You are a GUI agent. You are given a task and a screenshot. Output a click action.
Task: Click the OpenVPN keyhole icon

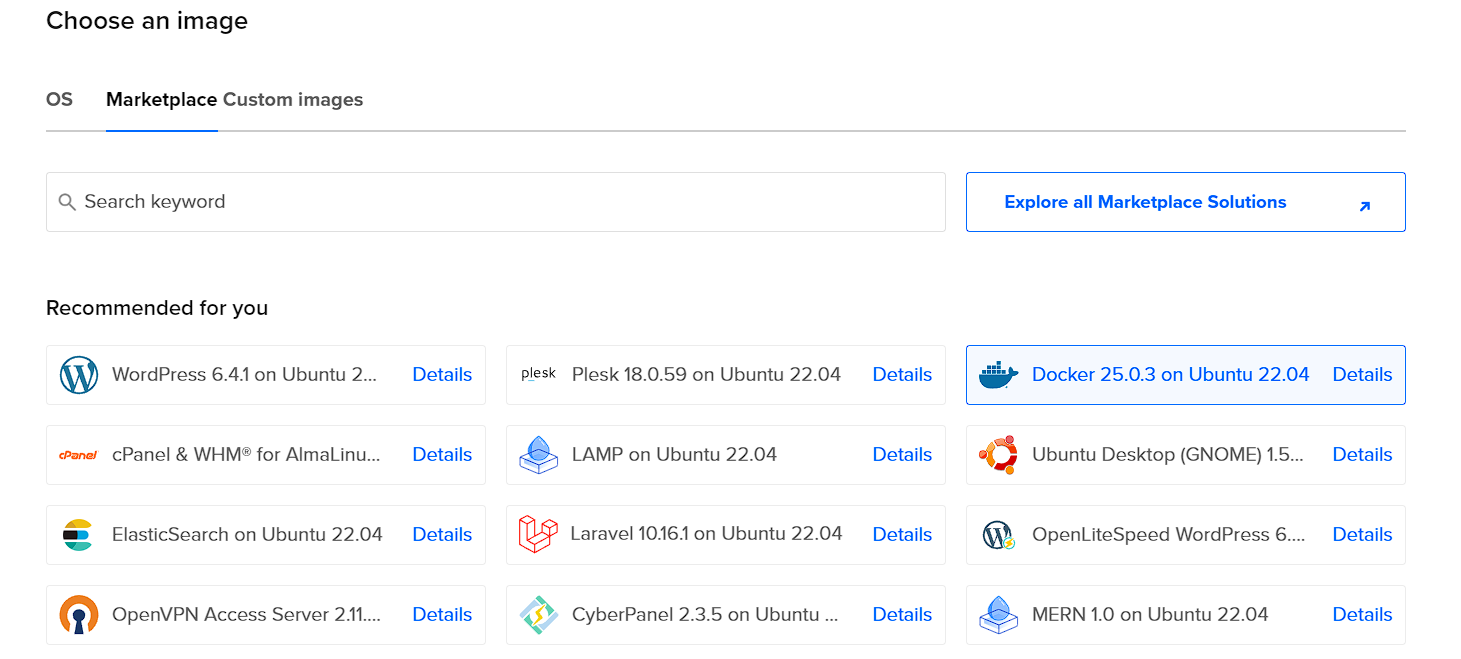tap(79, 615)
